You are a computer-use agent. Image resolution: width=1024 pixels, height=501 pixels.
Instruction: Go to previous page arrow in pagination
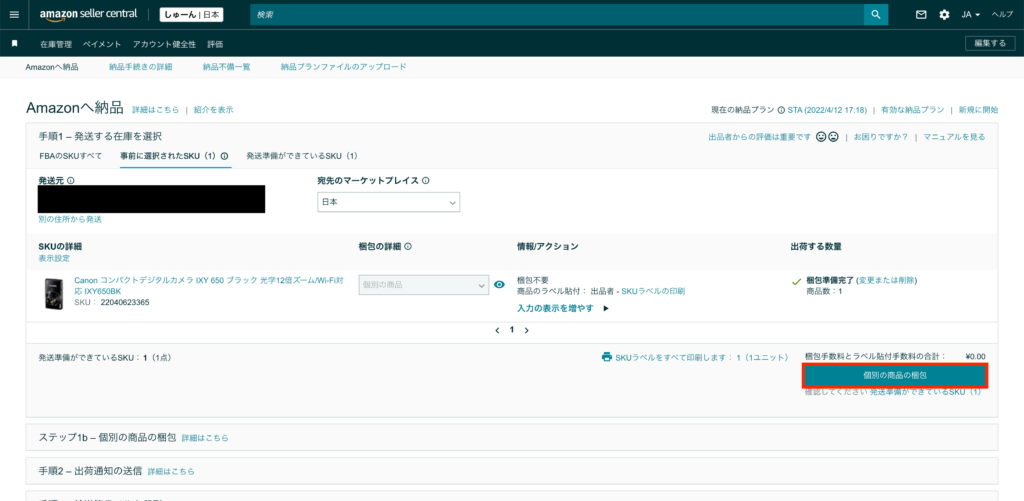[x=497, y=331]
